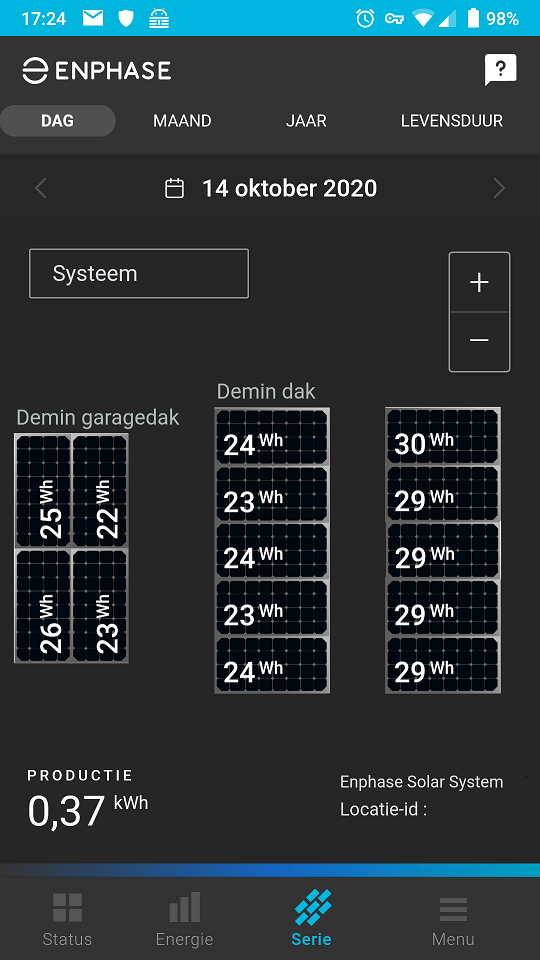Tap the Locatie-id label
Image resolution: width=540 pixels, height=960 pixels.
[x=383, y=809]
